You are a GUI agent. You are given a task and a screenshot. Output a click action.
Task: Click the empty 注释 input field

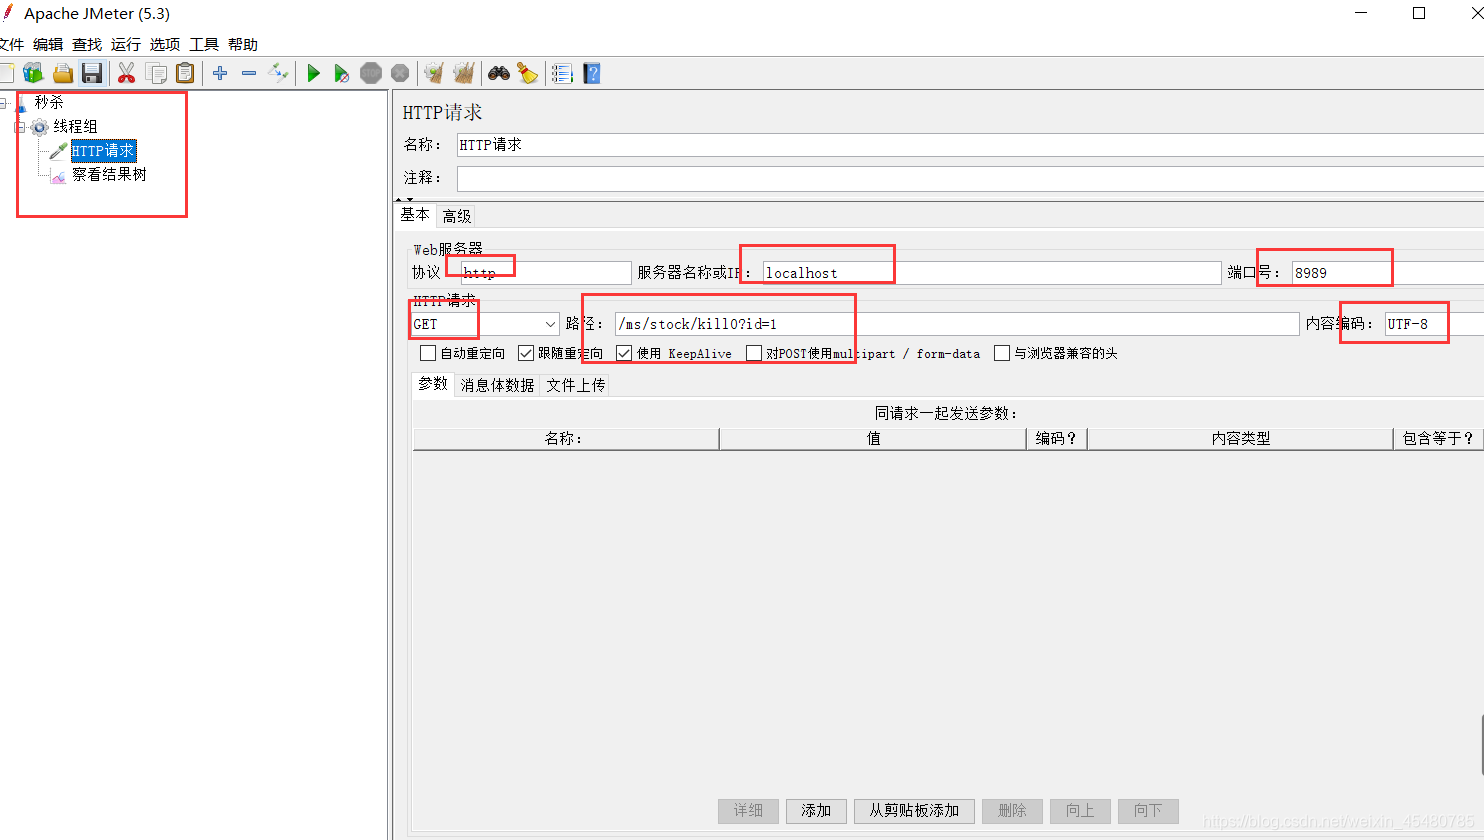pos(970,178)
